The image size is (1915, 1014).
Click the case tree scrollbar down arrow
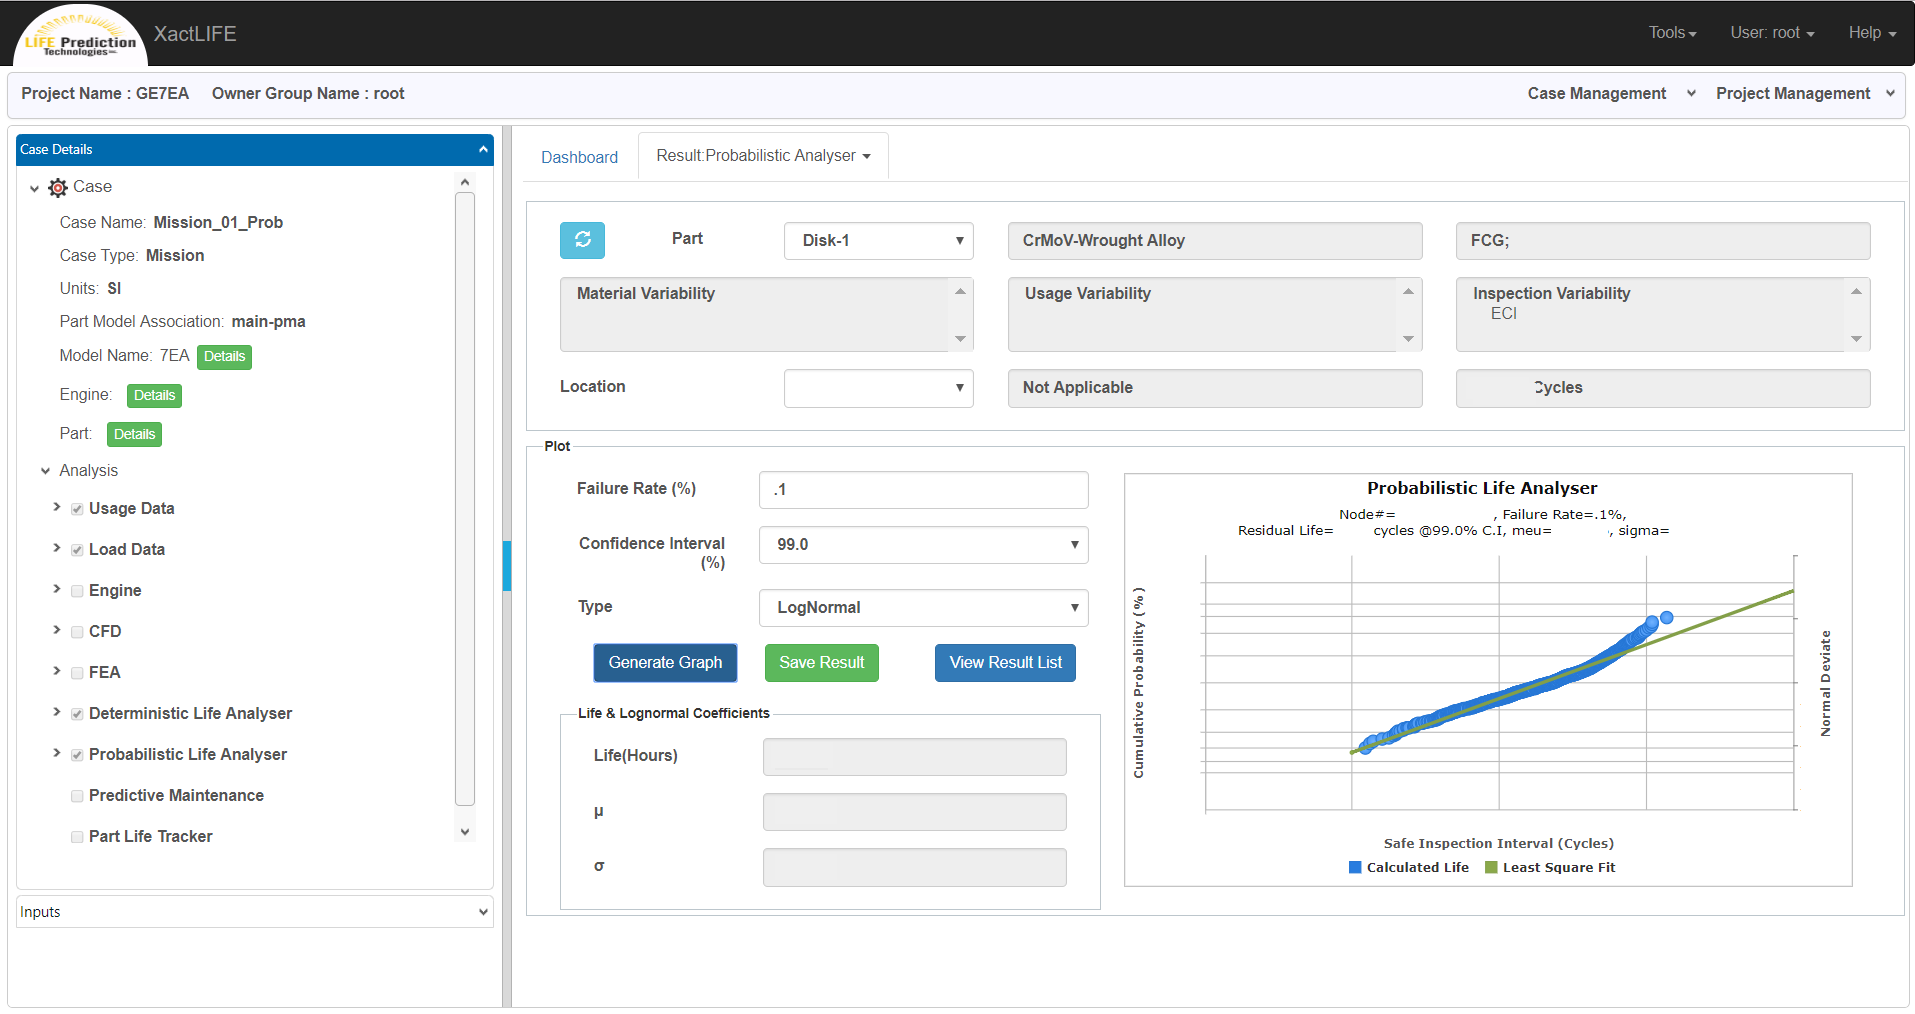coord(465,832)
